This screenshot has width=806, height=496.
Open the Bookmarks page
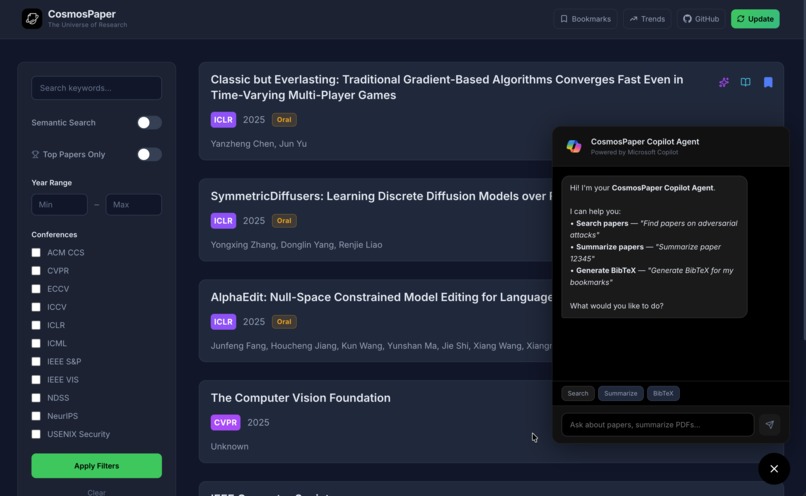pos(585,19)
